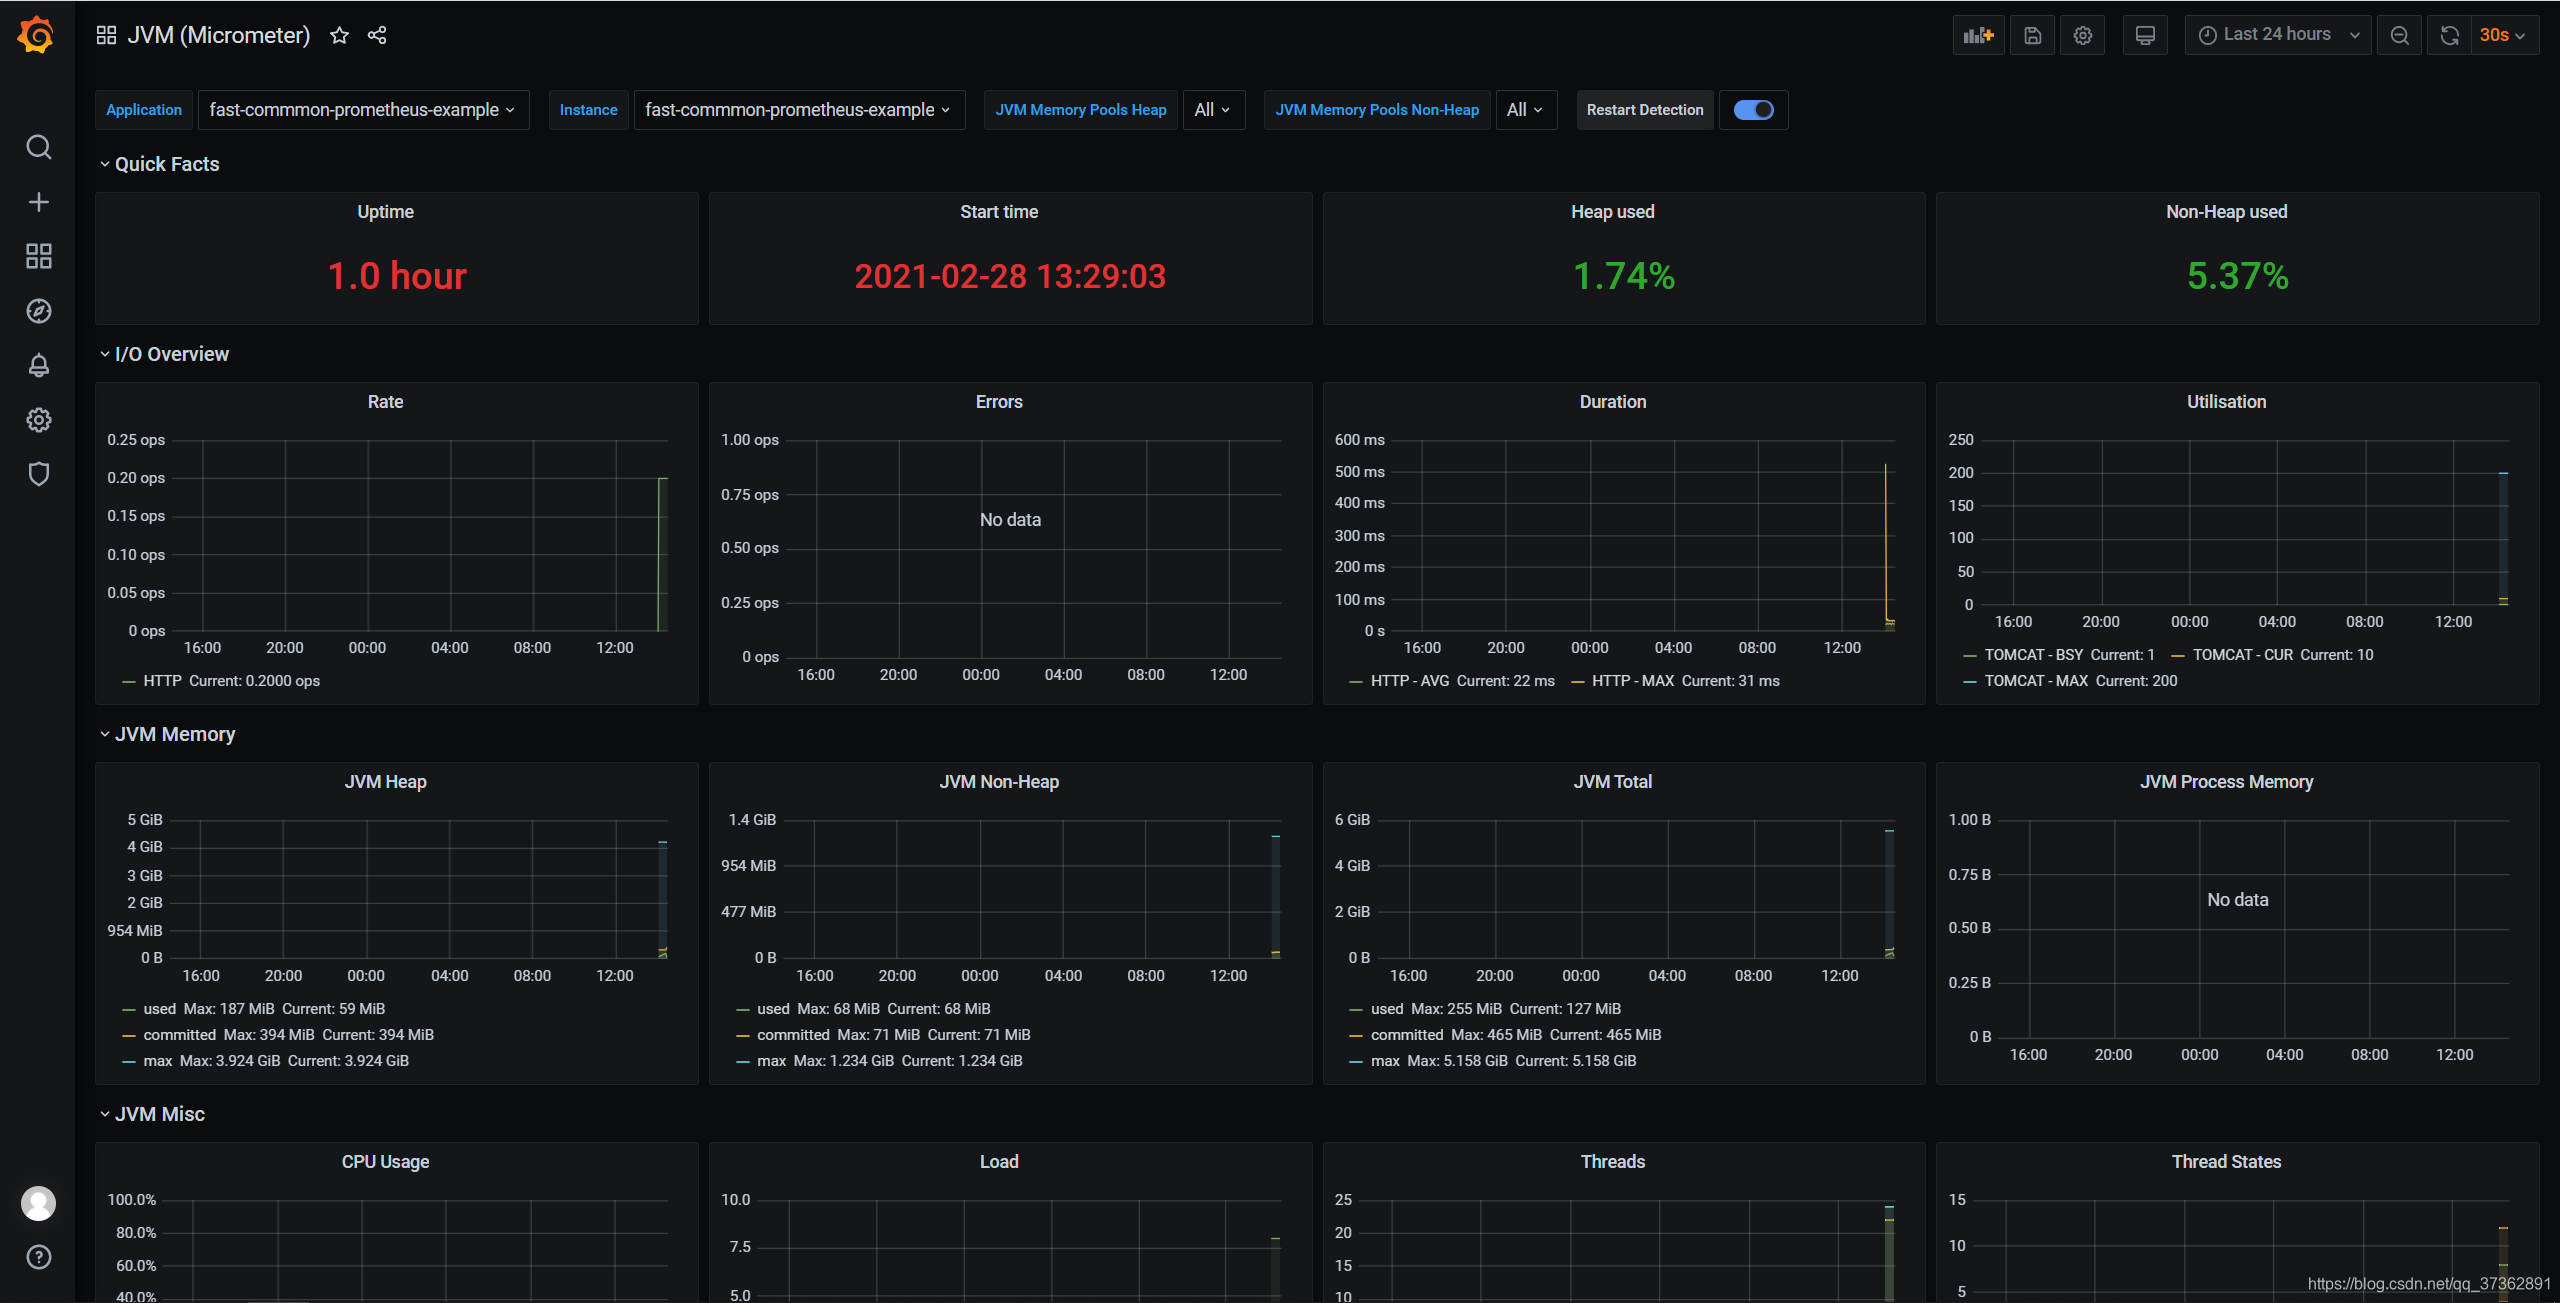Open JVM Memory Pools Non-Heap All dropdown
Image resolution: width=2560 pixels, height=1303 pixels.
pyautogui.click(x=1525, y=110)
